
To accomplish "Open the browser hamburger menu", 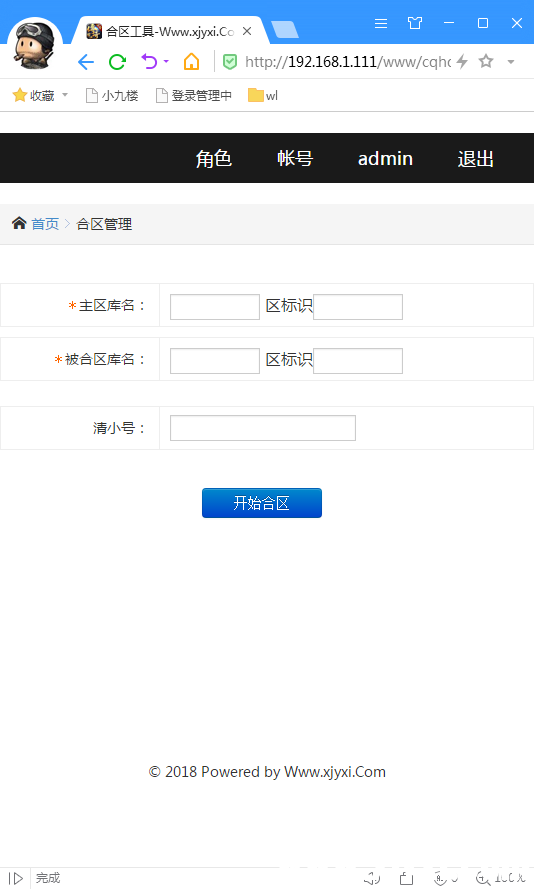I will [381, 23].
